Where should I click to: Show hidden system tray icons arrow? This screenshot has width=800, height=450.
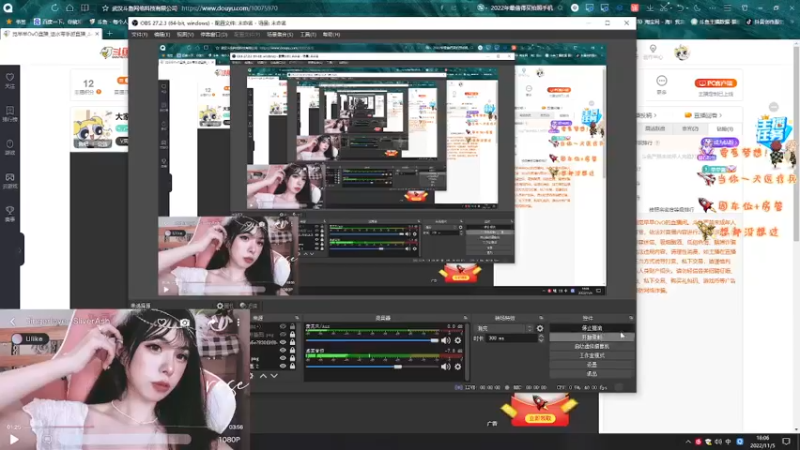[x=688, y=442]
